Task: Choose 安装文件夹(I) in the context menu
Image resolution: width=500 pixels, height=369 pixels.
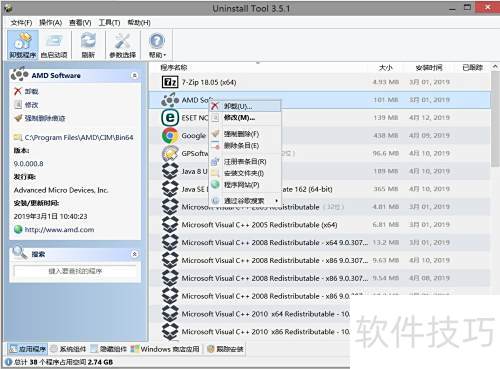Action: [x=245, y=173]
